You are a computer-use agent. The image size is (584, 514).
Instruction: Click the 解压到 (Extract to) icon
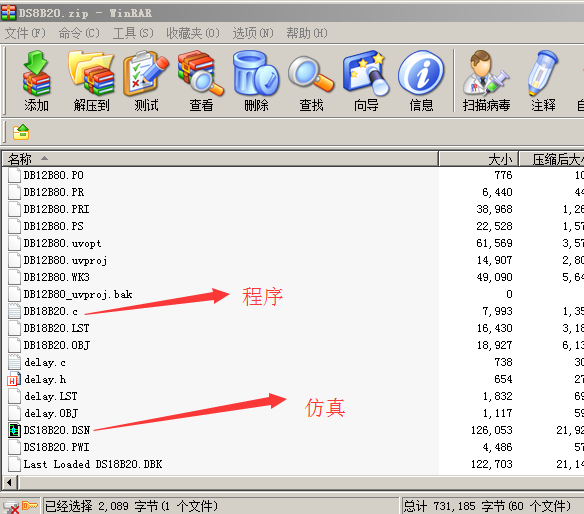pos(91,80)
